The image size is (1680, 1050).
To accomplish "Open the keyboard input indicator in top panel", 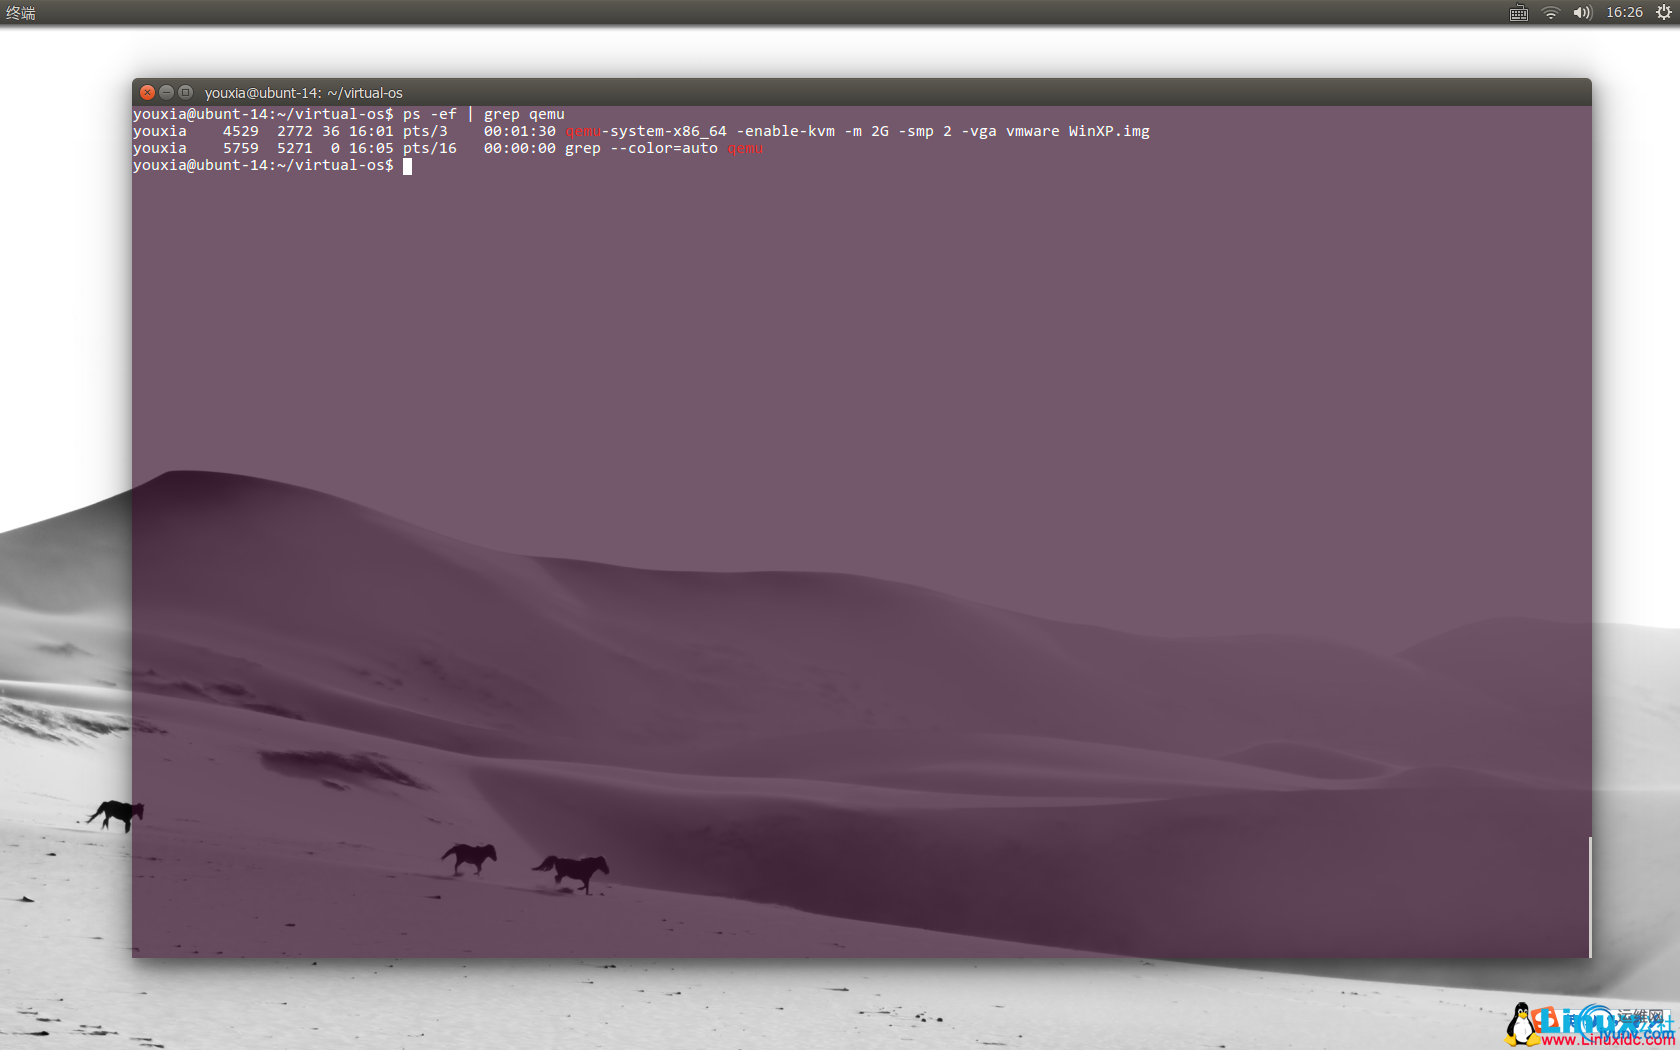I will pos(1518,13).
